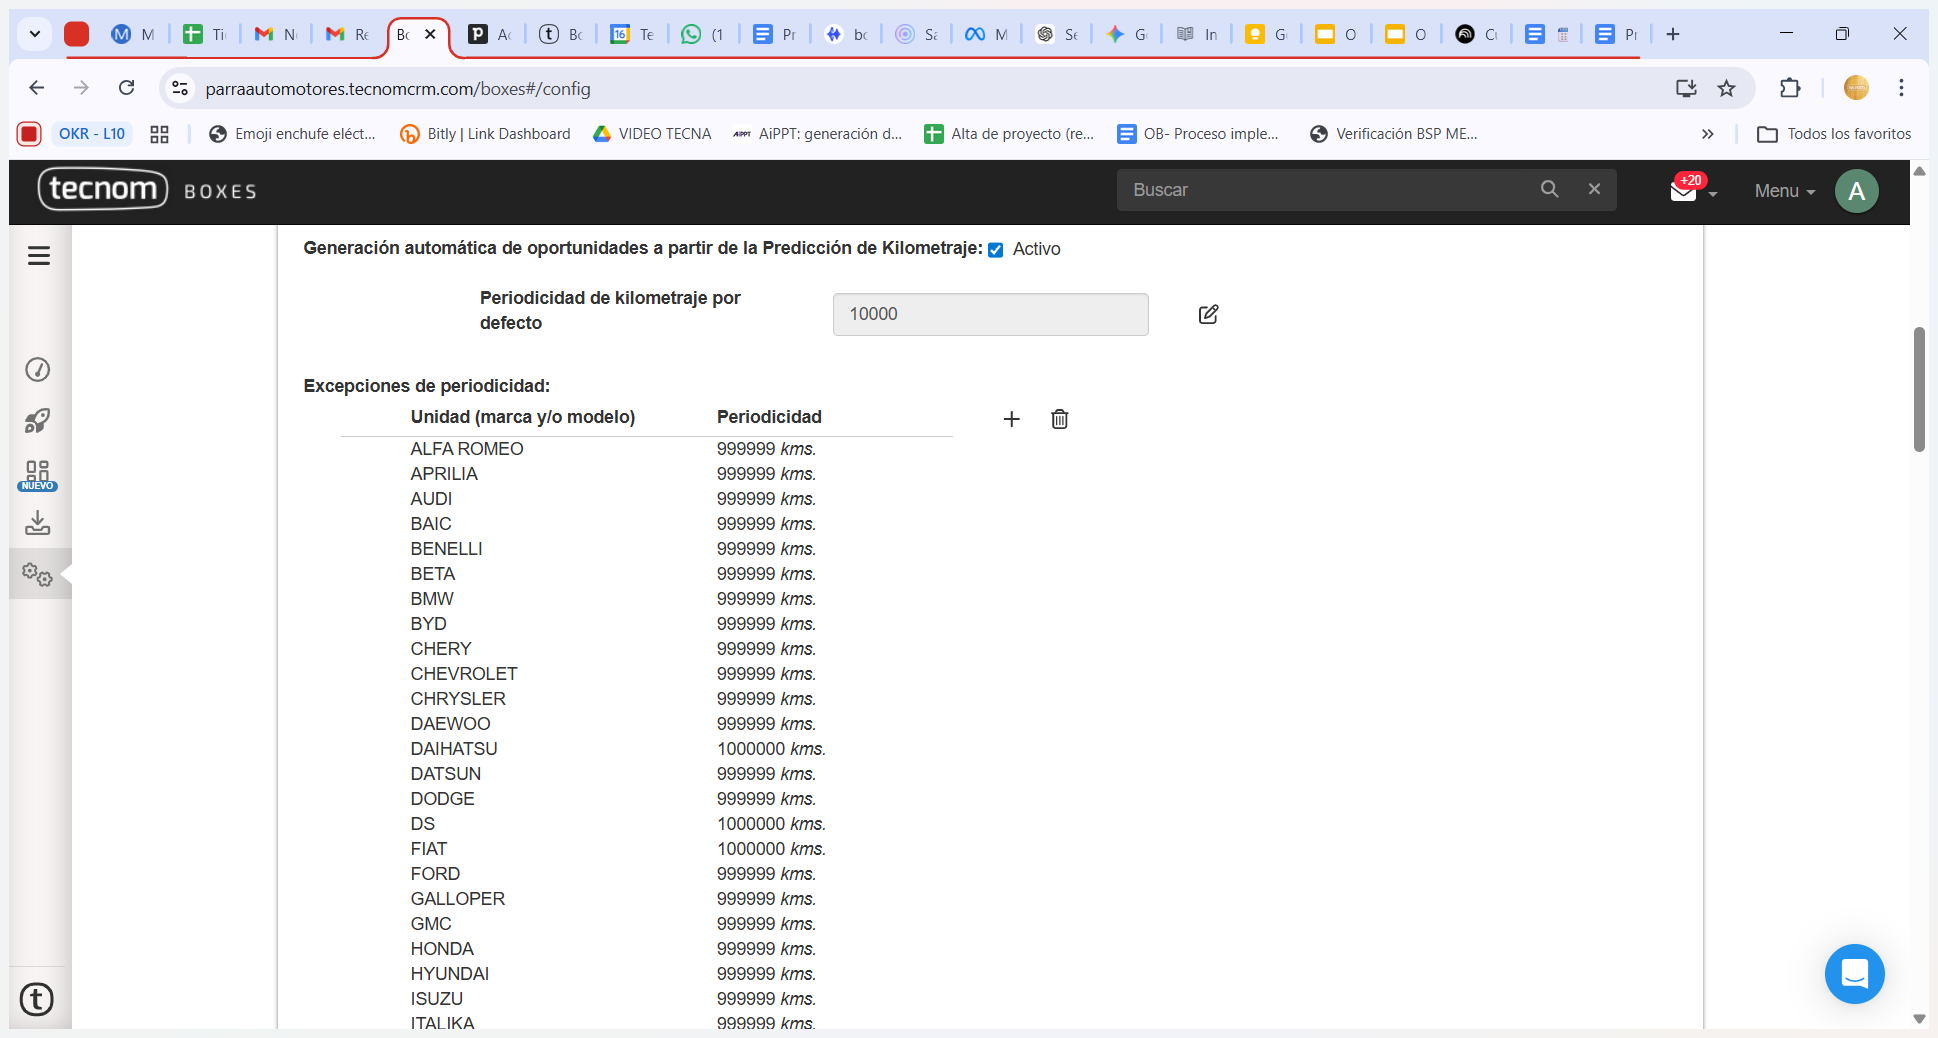Open the Bitly Link Dashboard bookmark
The width and height of the screenshot is (1938, 1038).
(485, 134)
